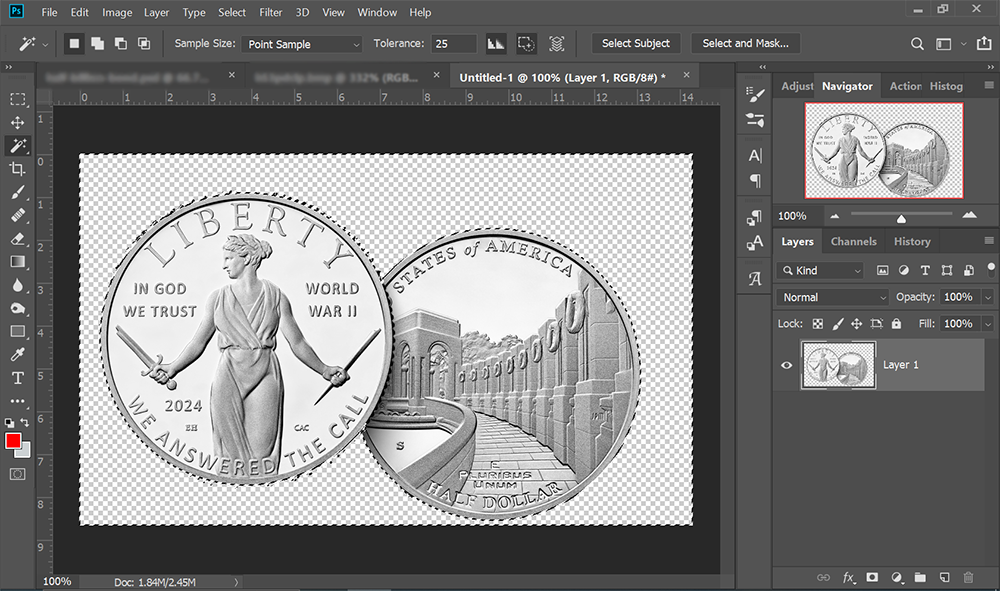This screenshot has width=1000, height=591.
Task: Pick the Eyedropper tool
Action: click(18, 354)
